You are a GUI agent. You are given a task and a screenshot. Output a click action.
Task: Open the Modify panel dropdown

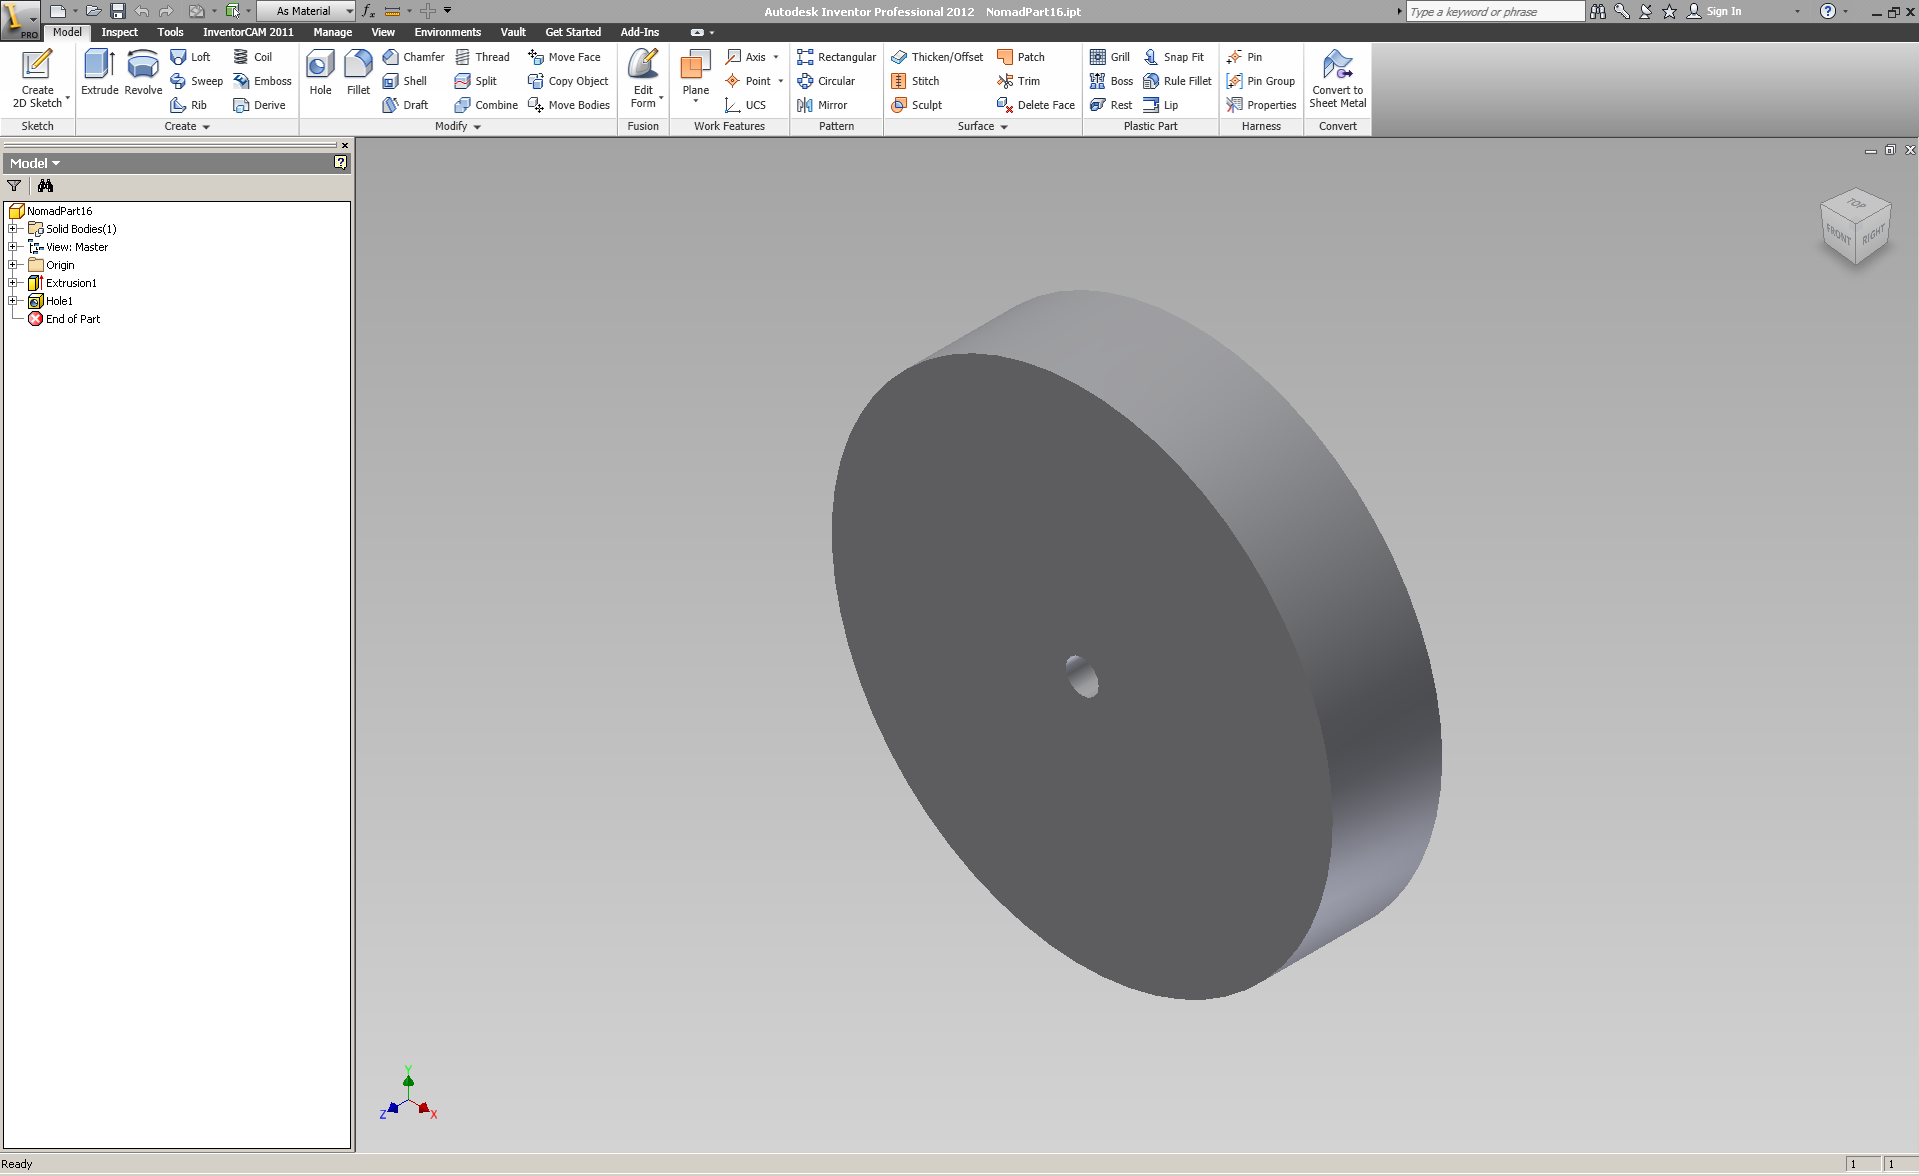tap(458, 127)
